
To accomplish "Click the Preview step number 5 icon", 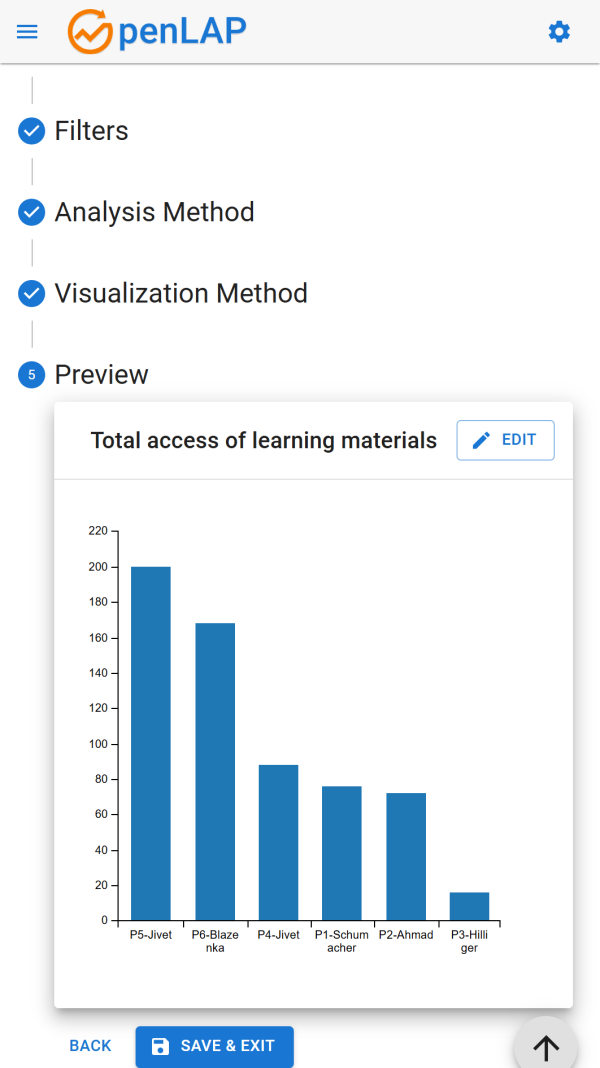I will pos(32,375).
